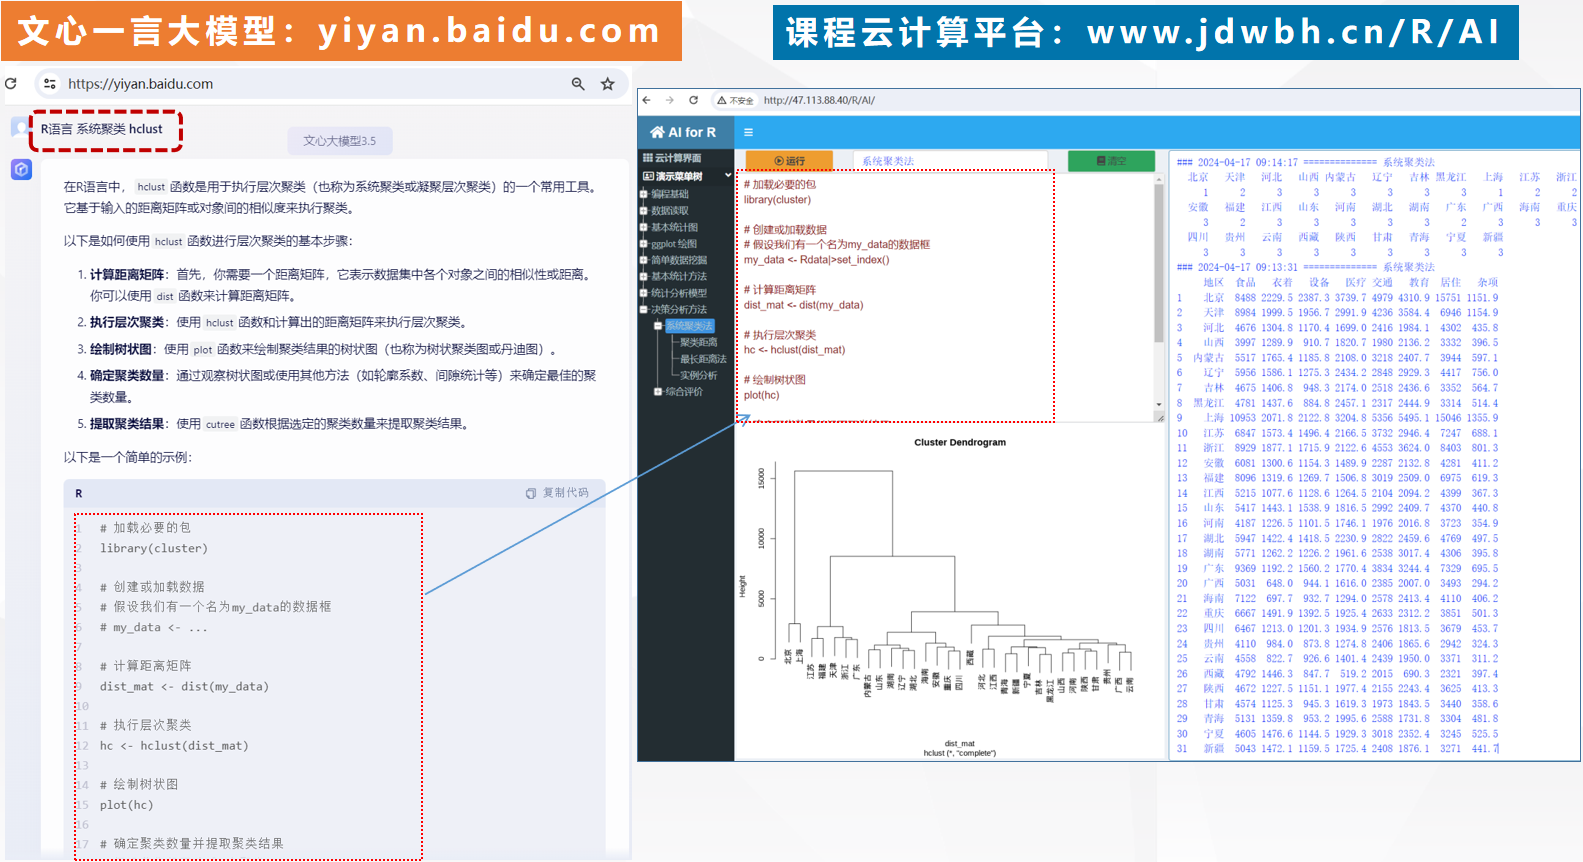Click the 文心大模型3.5 model badge

340,141
